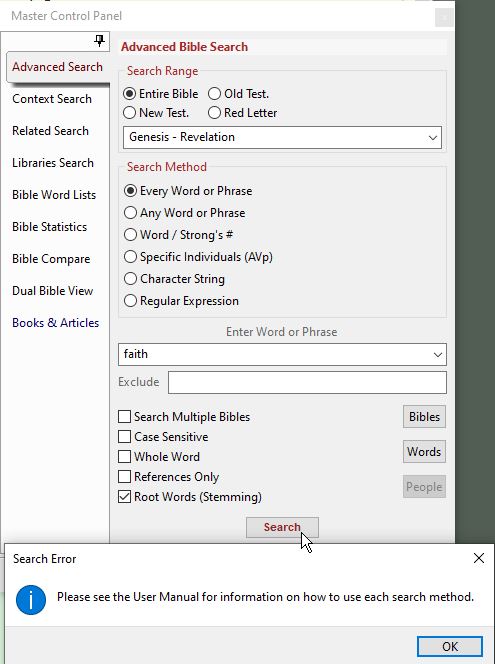This screenshot has height=664, width=495.
Task: Click the blue info icon in Search Error
Action: click(x=31, y=600)
